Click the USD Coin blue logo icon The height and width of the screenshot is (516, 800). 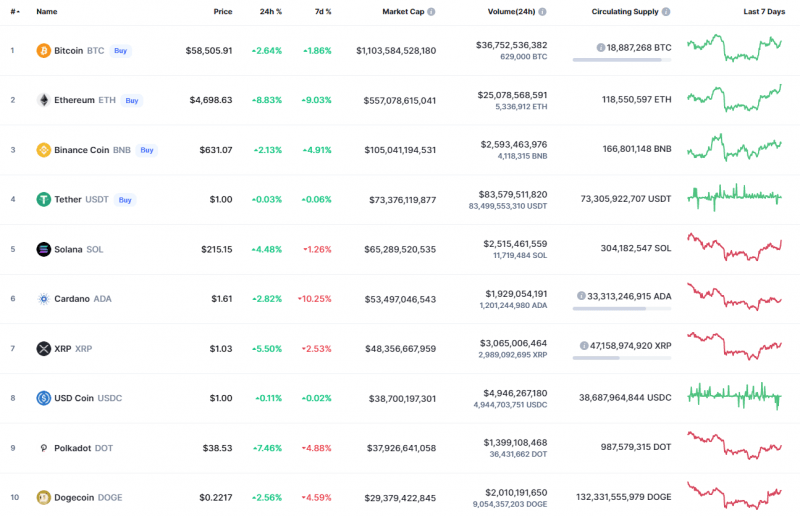[43, 398]
